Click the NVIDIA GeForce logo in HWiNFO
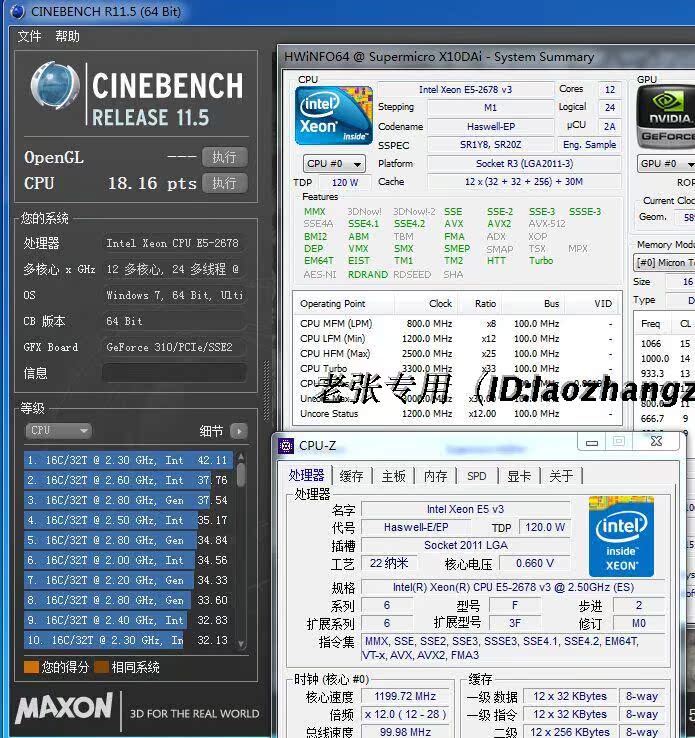The width and height of the screenshot is (695, 738). pyautogui.click(x=666, y=117)
